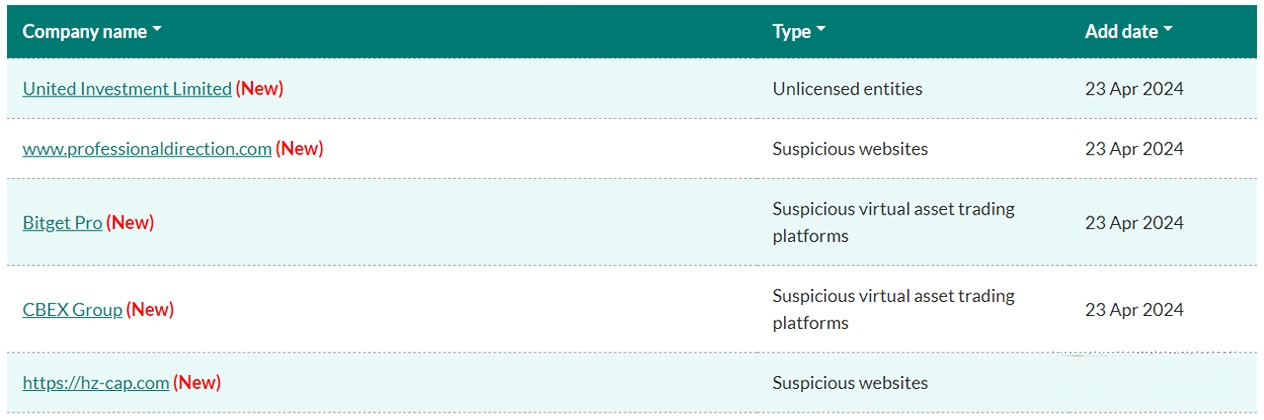This screenshot has width=1264, height=420.
Task: Open the Bitget Pro entry
Action: (x=62, y=223)
